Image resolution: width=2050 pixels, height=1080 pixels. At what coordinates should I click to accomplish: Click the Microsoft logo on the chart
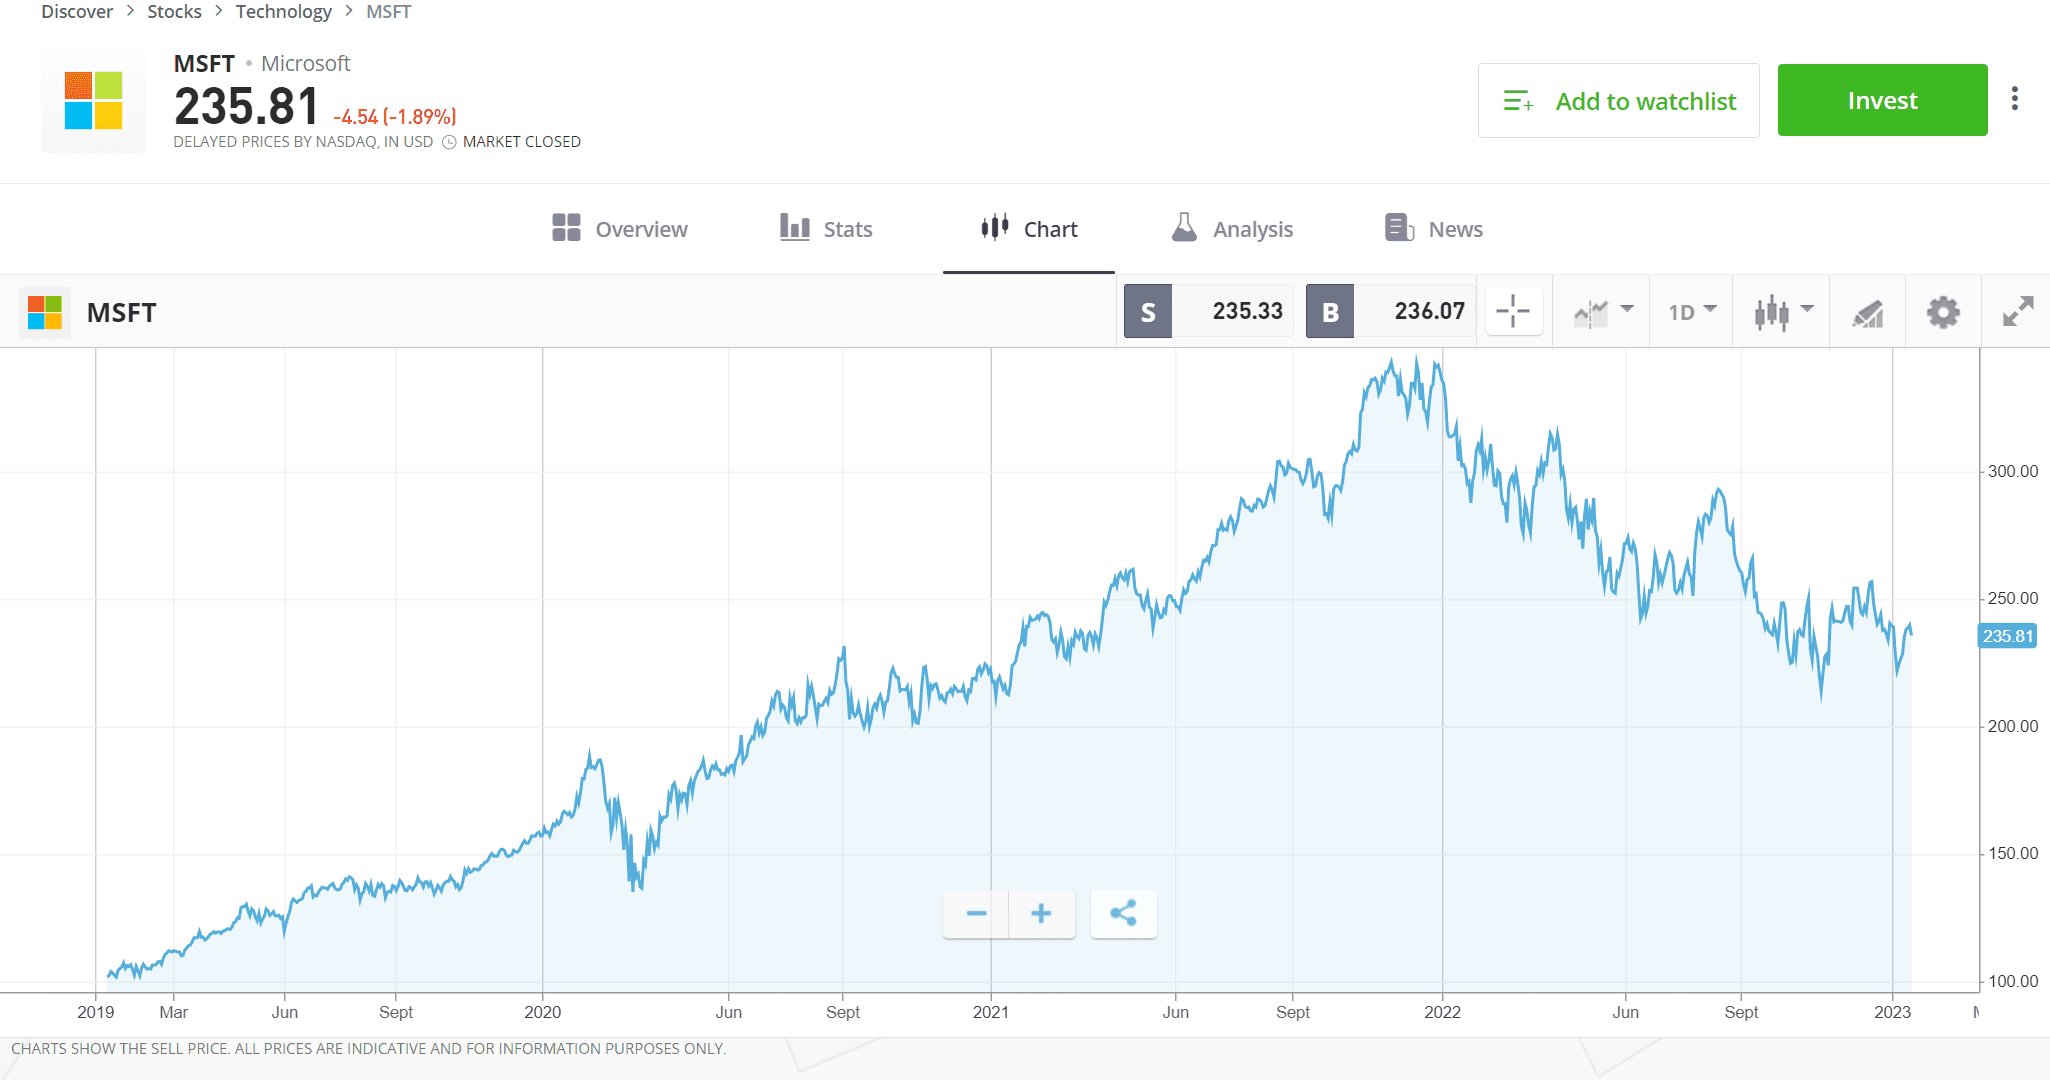(x=44, y=311)
